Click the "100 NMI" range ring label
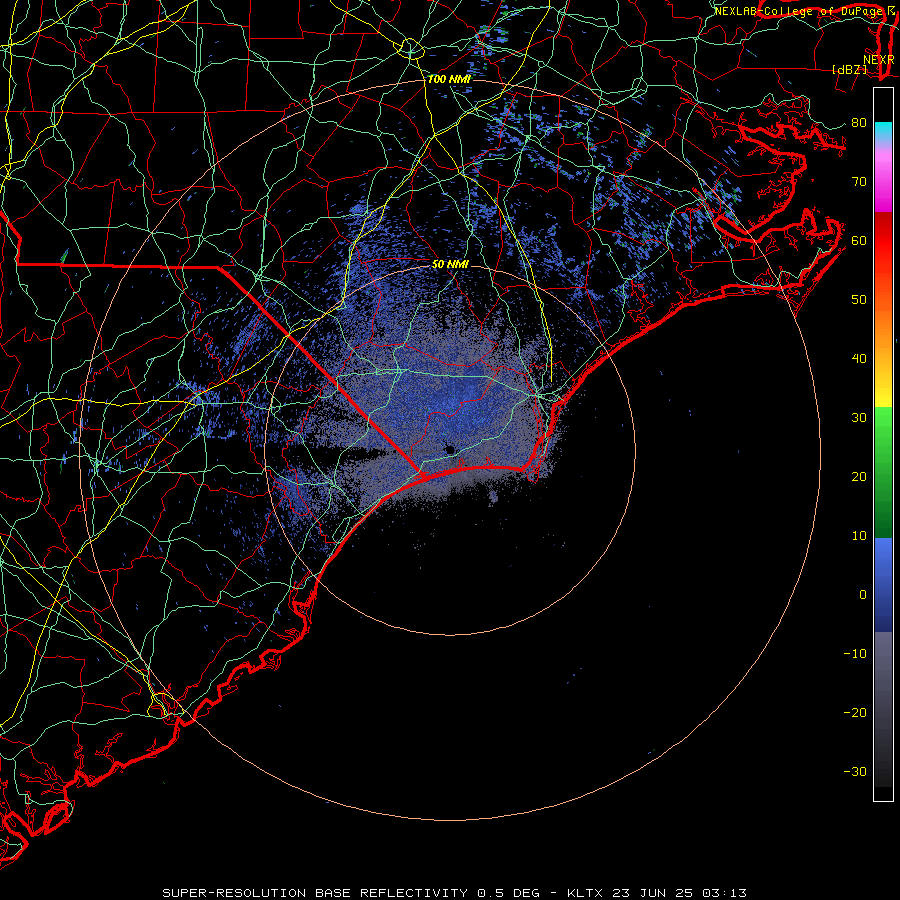The height and width of the screenshot is (900, 900). 449,79
